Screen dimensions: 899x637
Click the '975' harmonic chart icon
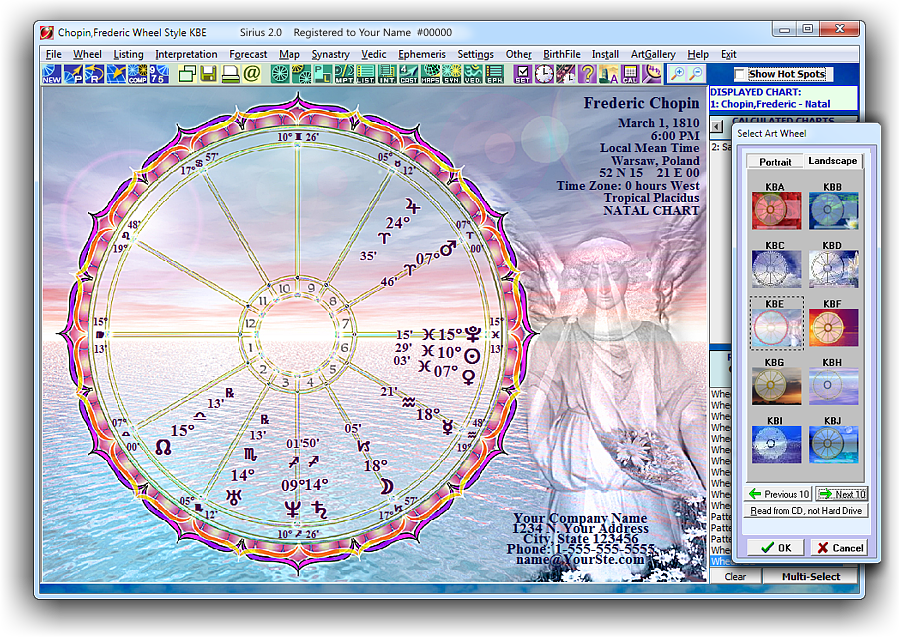(x=159, y=74)
